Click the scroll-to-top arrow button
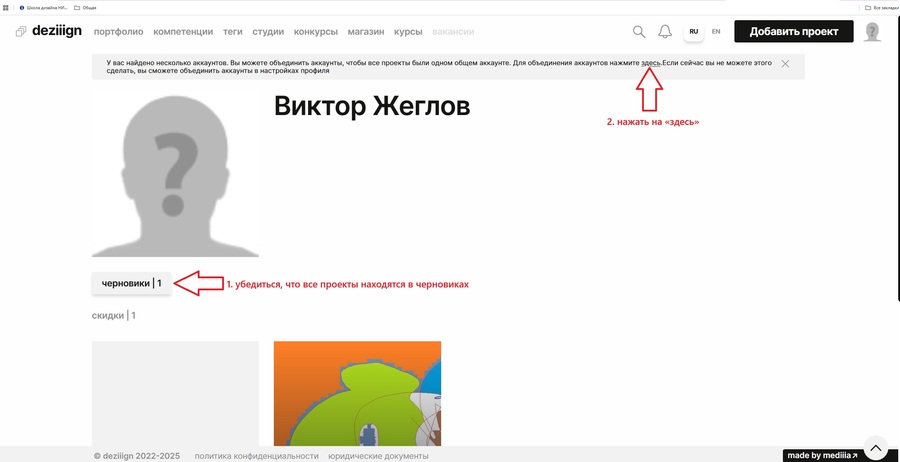Viewport: 900px width, 462px height. click(x=876, y=447)
